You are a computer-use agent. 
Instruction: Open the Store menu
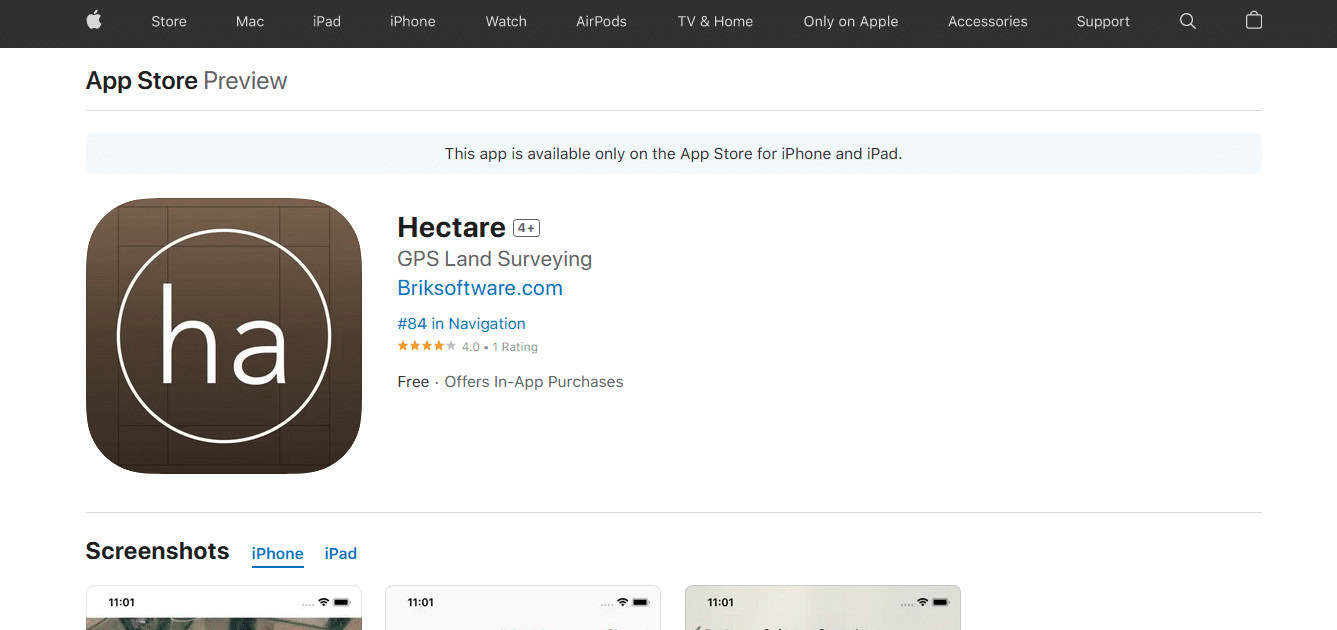(x=169, y=21)
